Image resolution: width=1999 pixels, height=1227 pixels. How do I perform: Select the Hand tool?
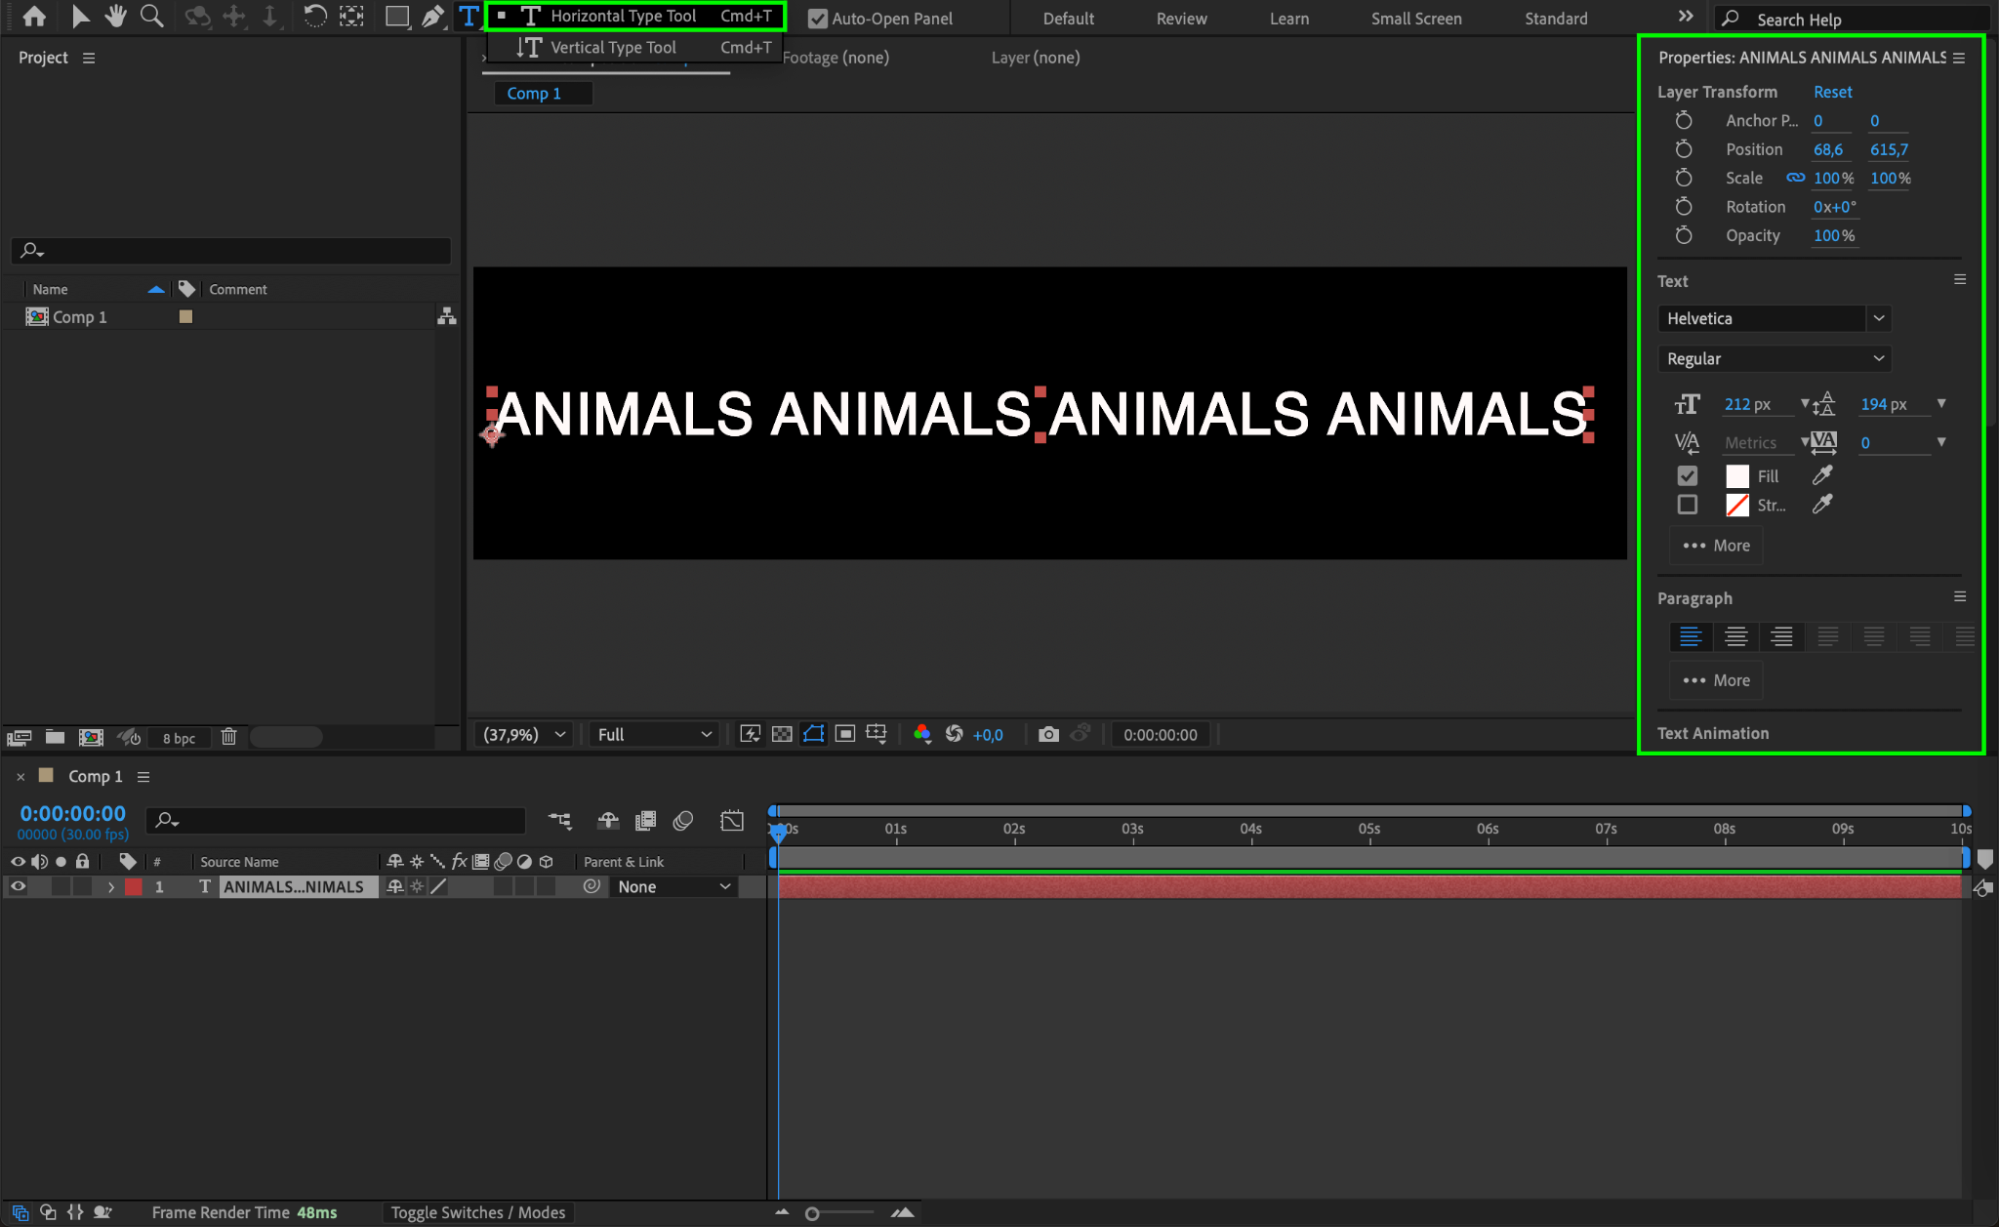[115, 16]
